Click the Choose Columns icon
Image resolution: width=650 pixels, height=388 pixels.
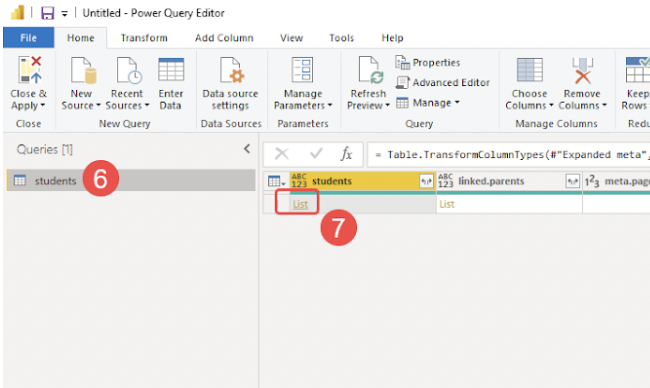coord(529,70)
